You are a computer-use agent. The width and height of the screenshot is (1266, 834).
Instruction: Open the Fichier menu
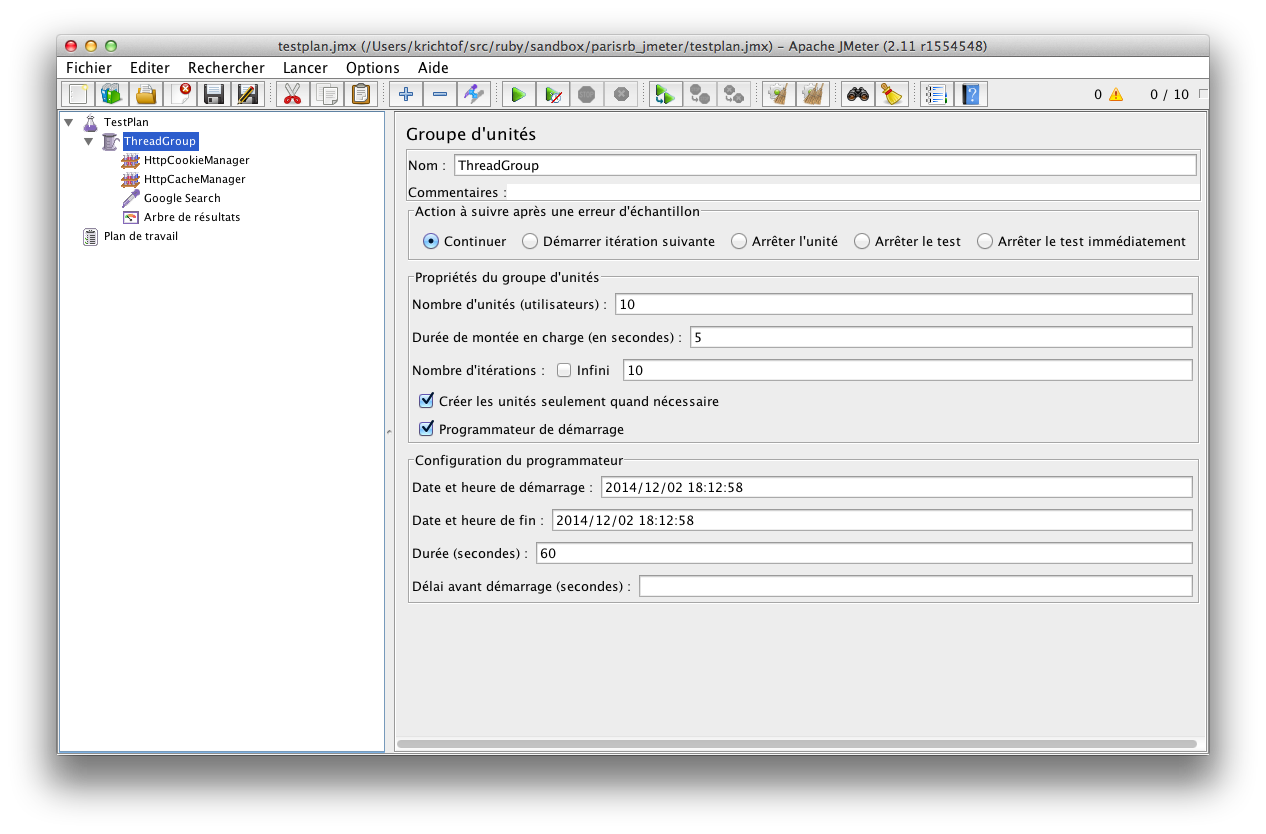pos(90,68)
